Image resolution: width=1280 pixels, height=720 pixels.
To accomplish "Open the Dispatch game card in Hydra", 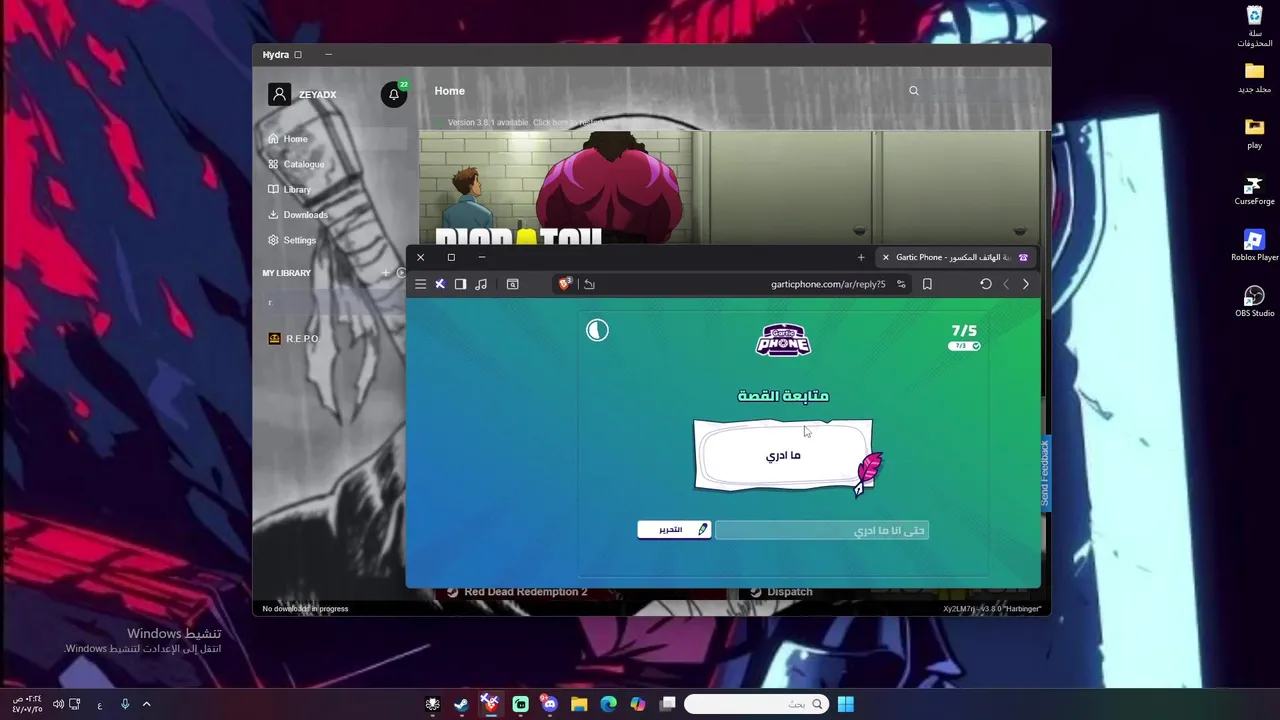I will pos(890,592).
